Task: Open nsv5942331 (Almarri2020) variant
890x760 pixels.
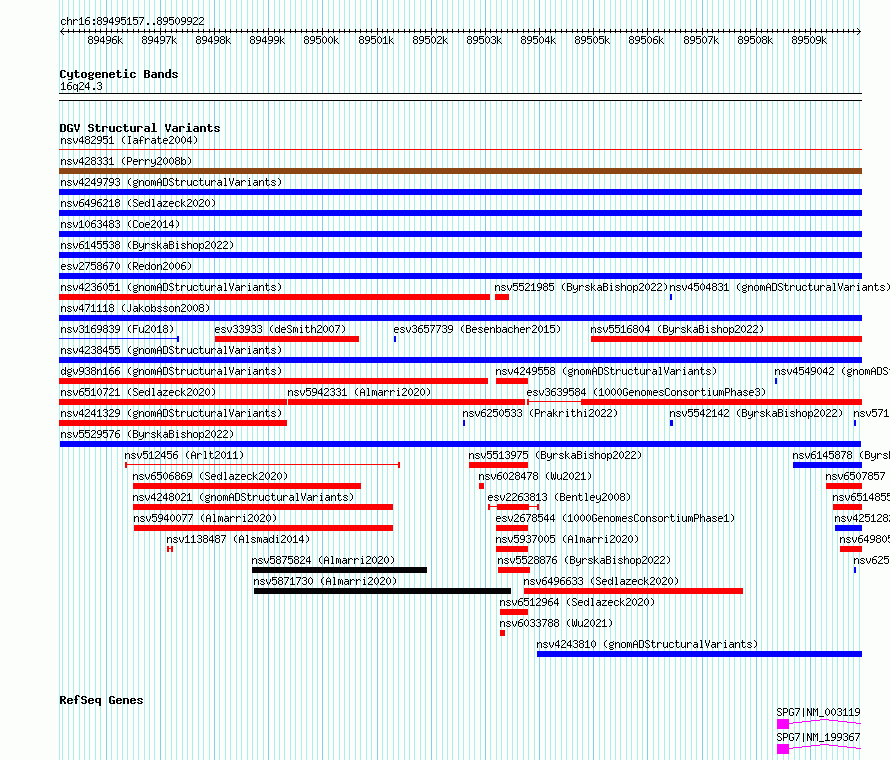Action: (359, 392)
